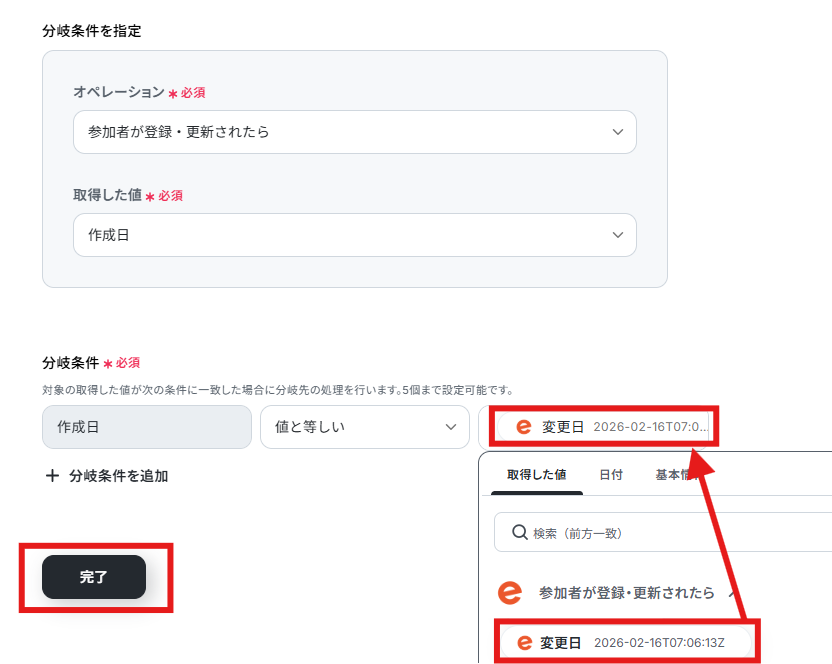Collapse the 参加者が登録・更新されたら section
The image size is (832, 664).
tap(733, 593)
